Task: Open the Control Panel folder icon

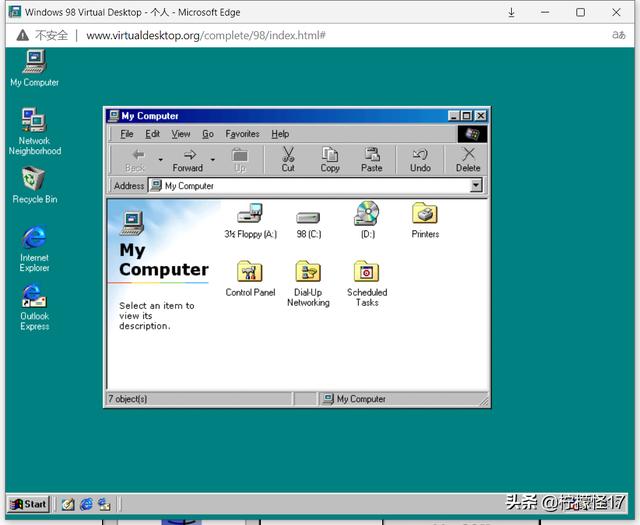Action: coord(249,272)
